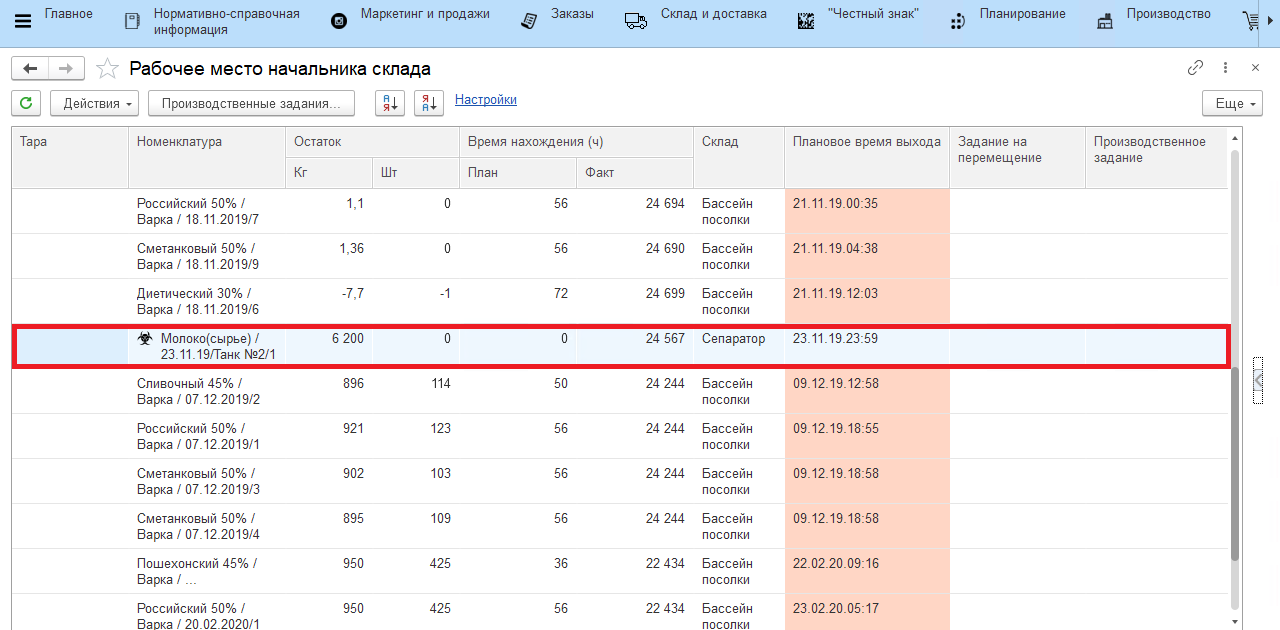1280x630 pixels.
Task: Sort descending with the Я-А icon
Action: click(x=428, y=103)
